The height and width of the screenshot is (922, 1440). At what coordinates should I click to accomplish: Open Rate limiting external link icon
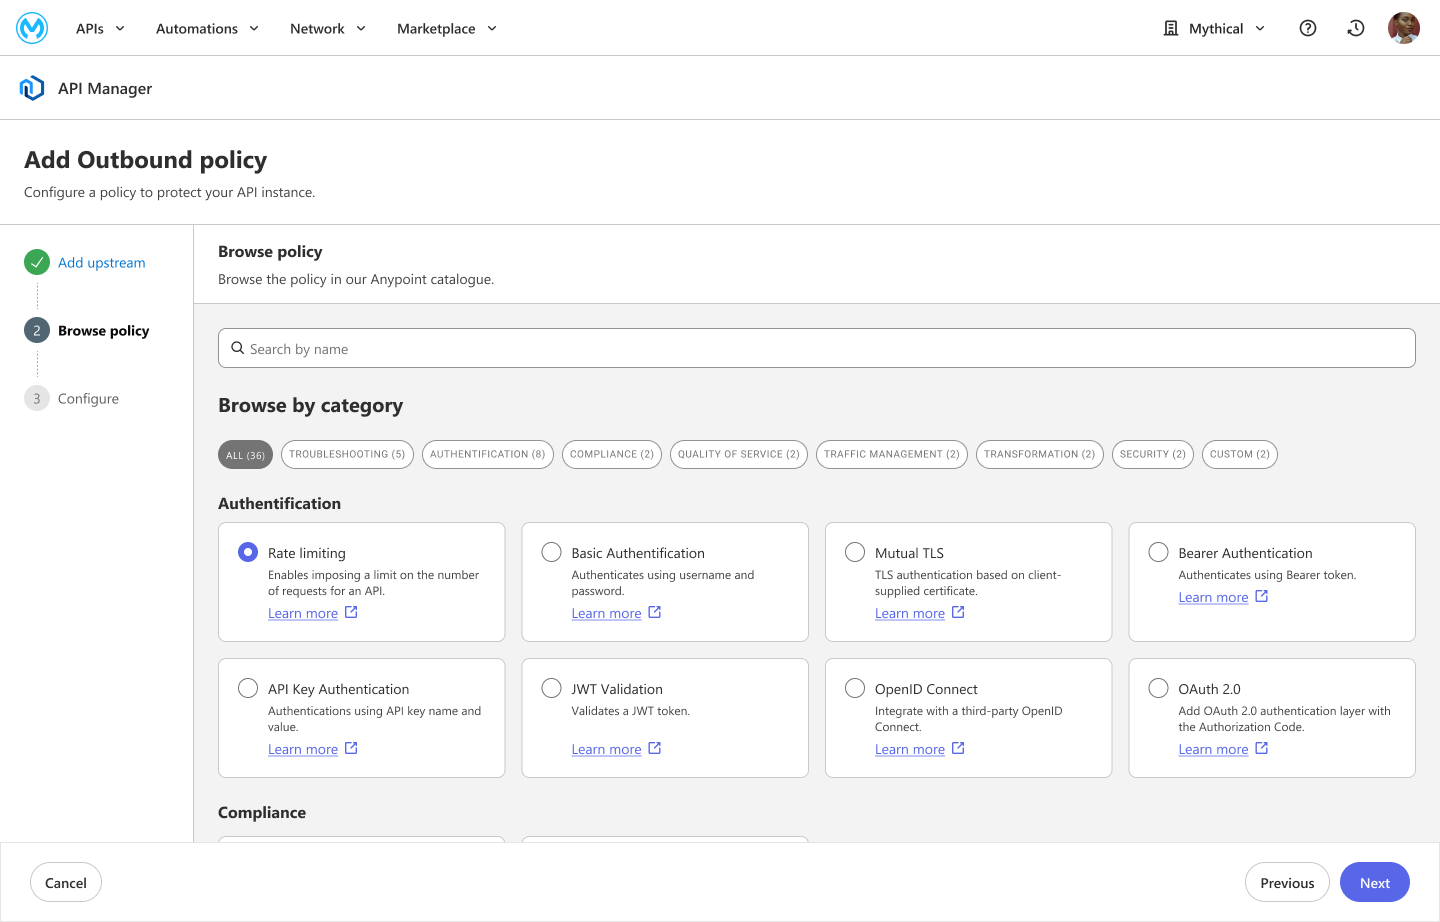[x=351, y=612]
